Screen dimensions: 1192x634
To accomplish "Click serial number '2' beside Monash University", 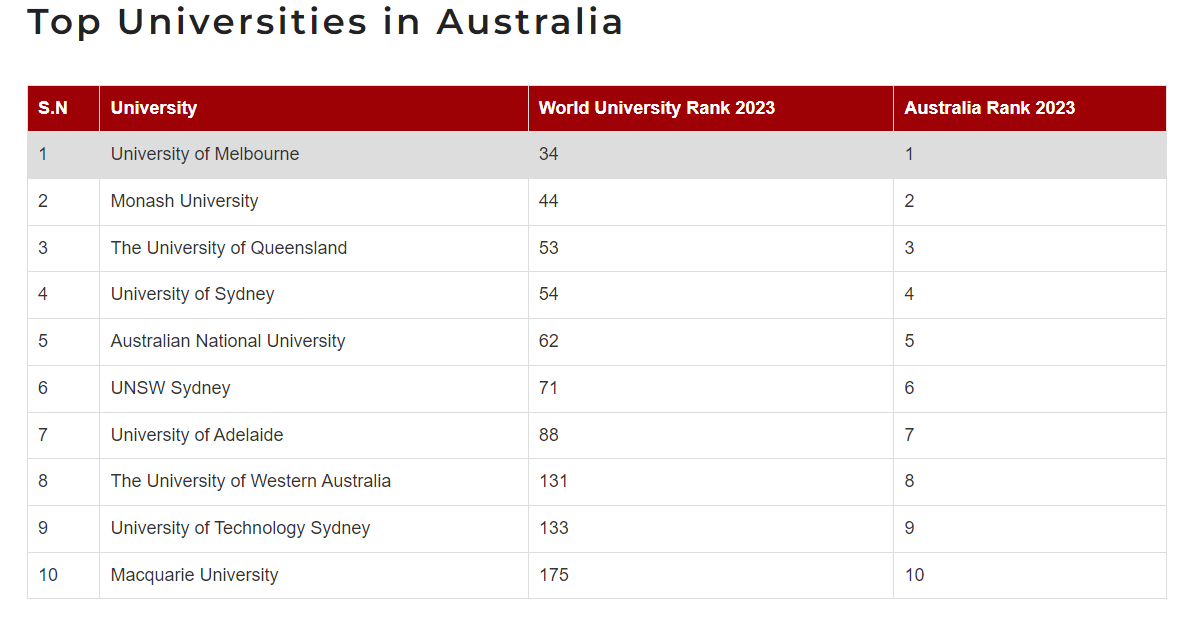I will point(43,201).
